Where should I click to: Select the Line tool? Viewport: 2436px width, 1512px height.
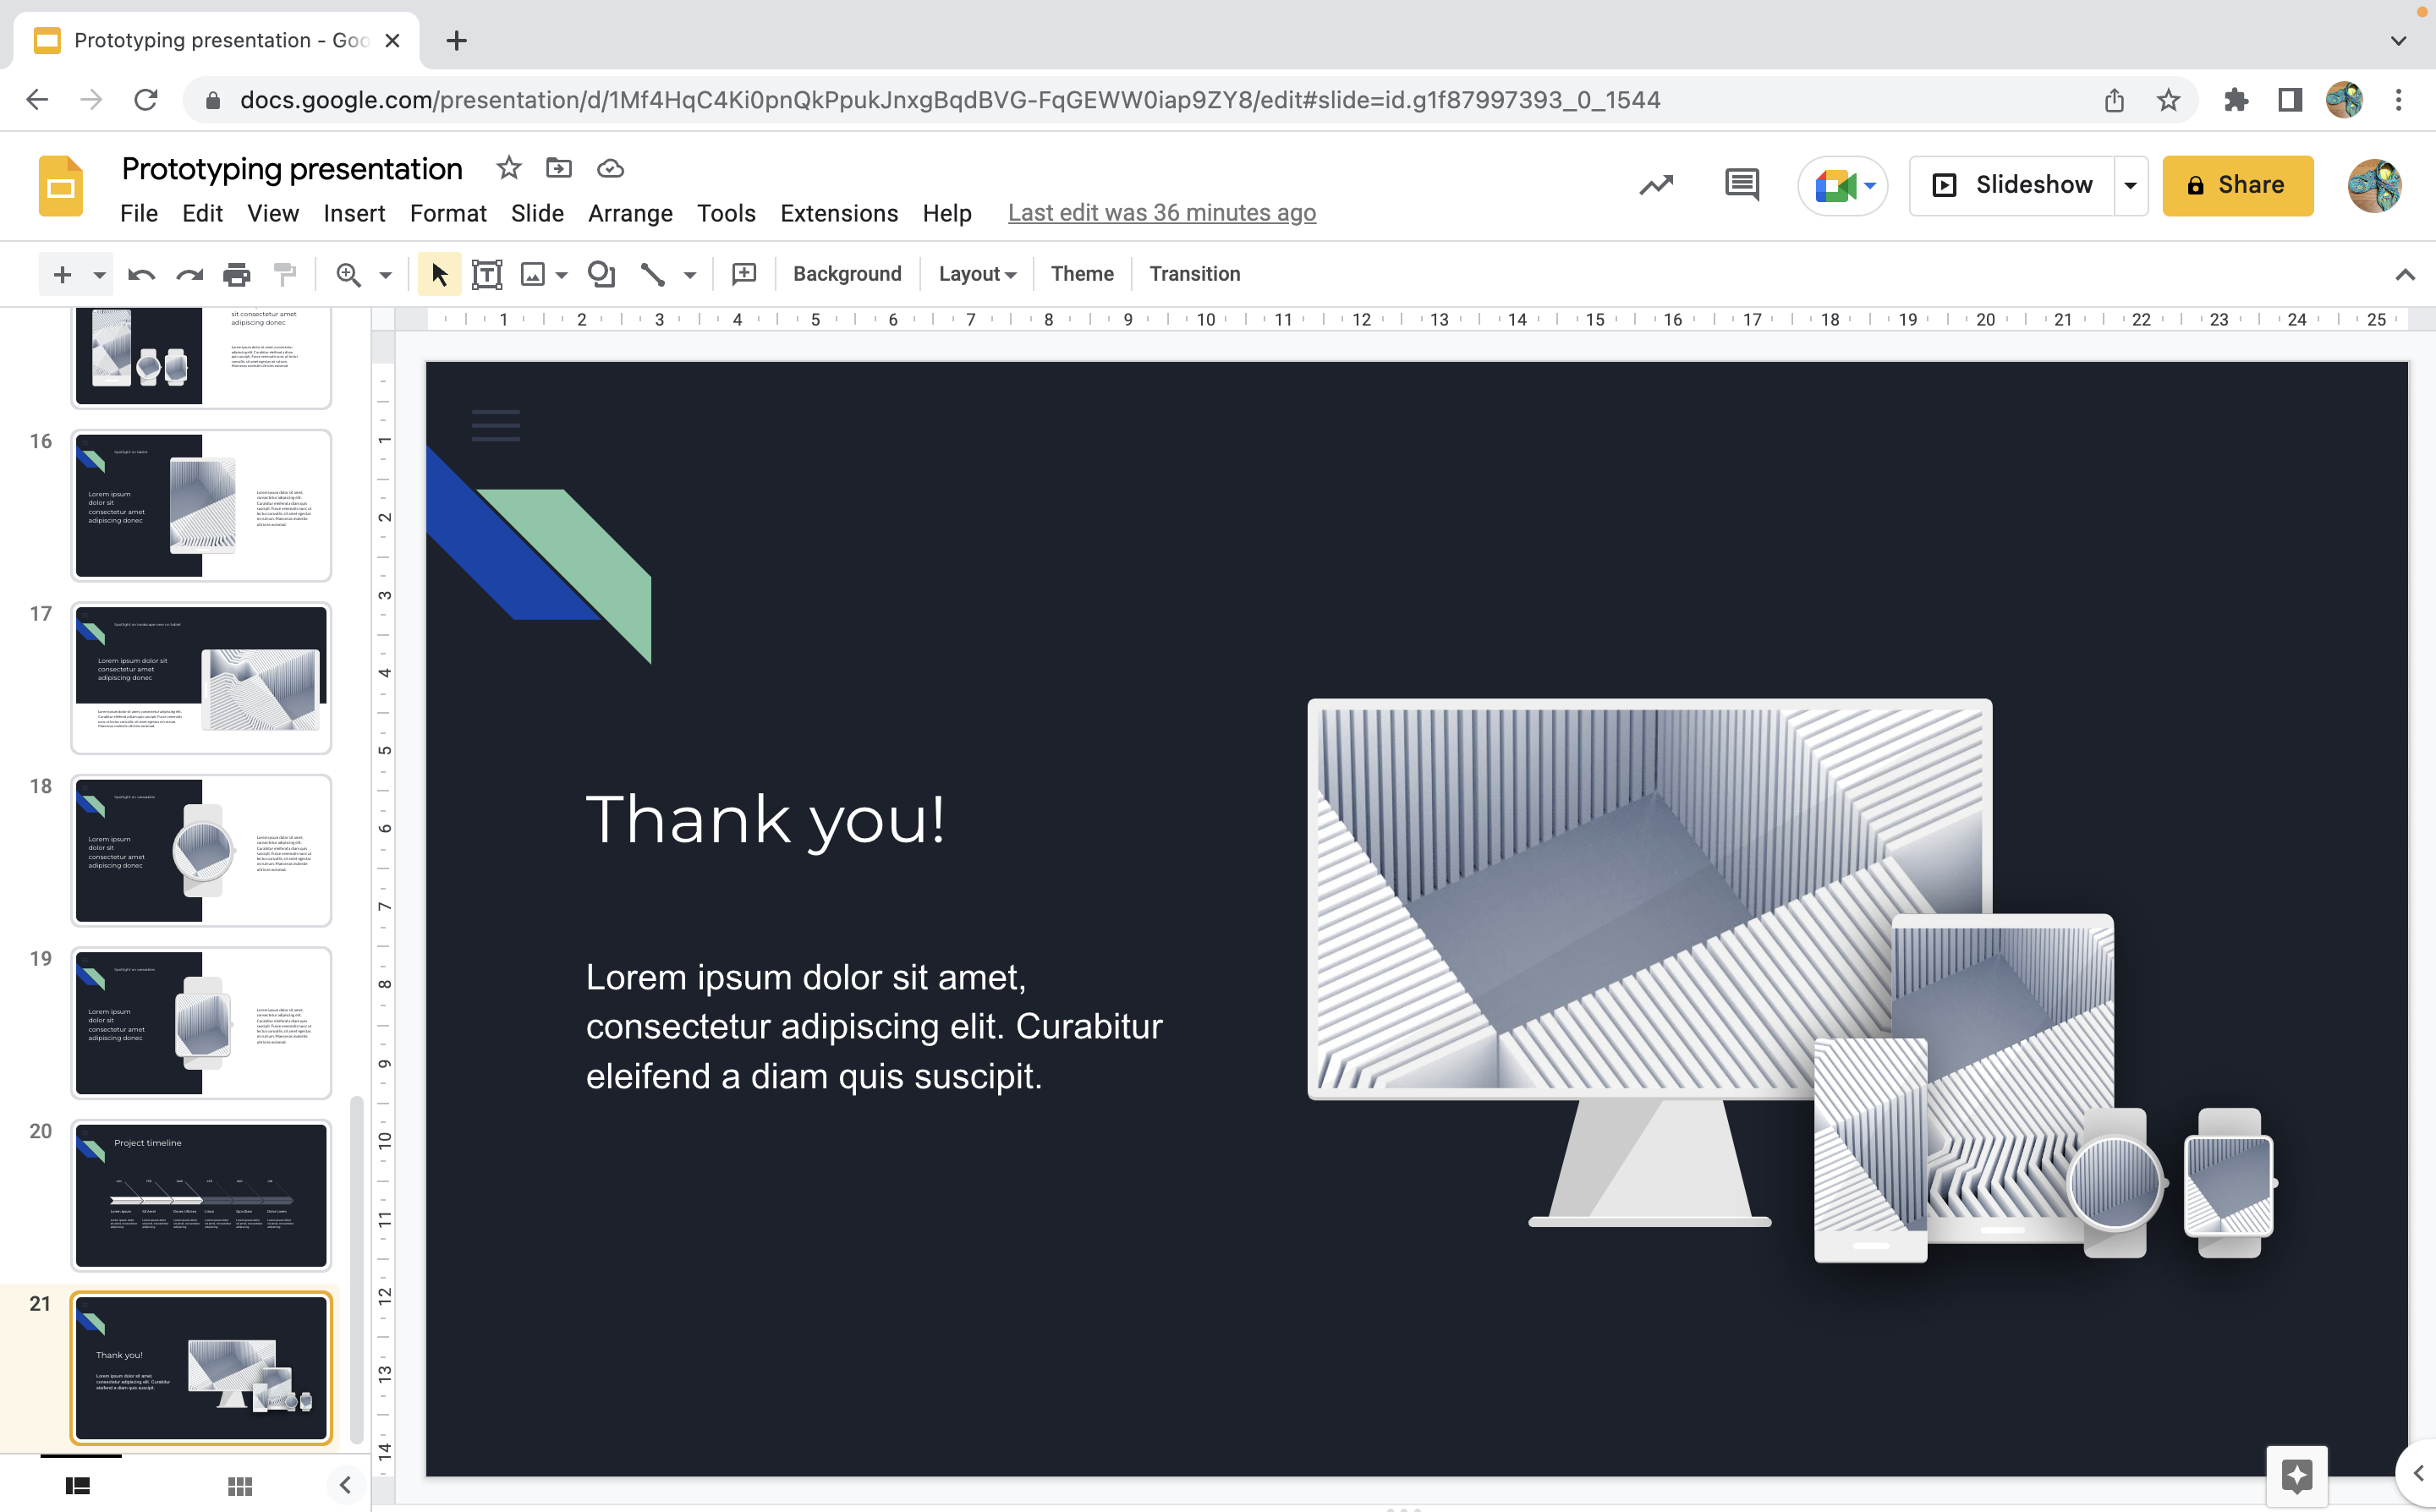pyautogui.click(x=652, y=274)
